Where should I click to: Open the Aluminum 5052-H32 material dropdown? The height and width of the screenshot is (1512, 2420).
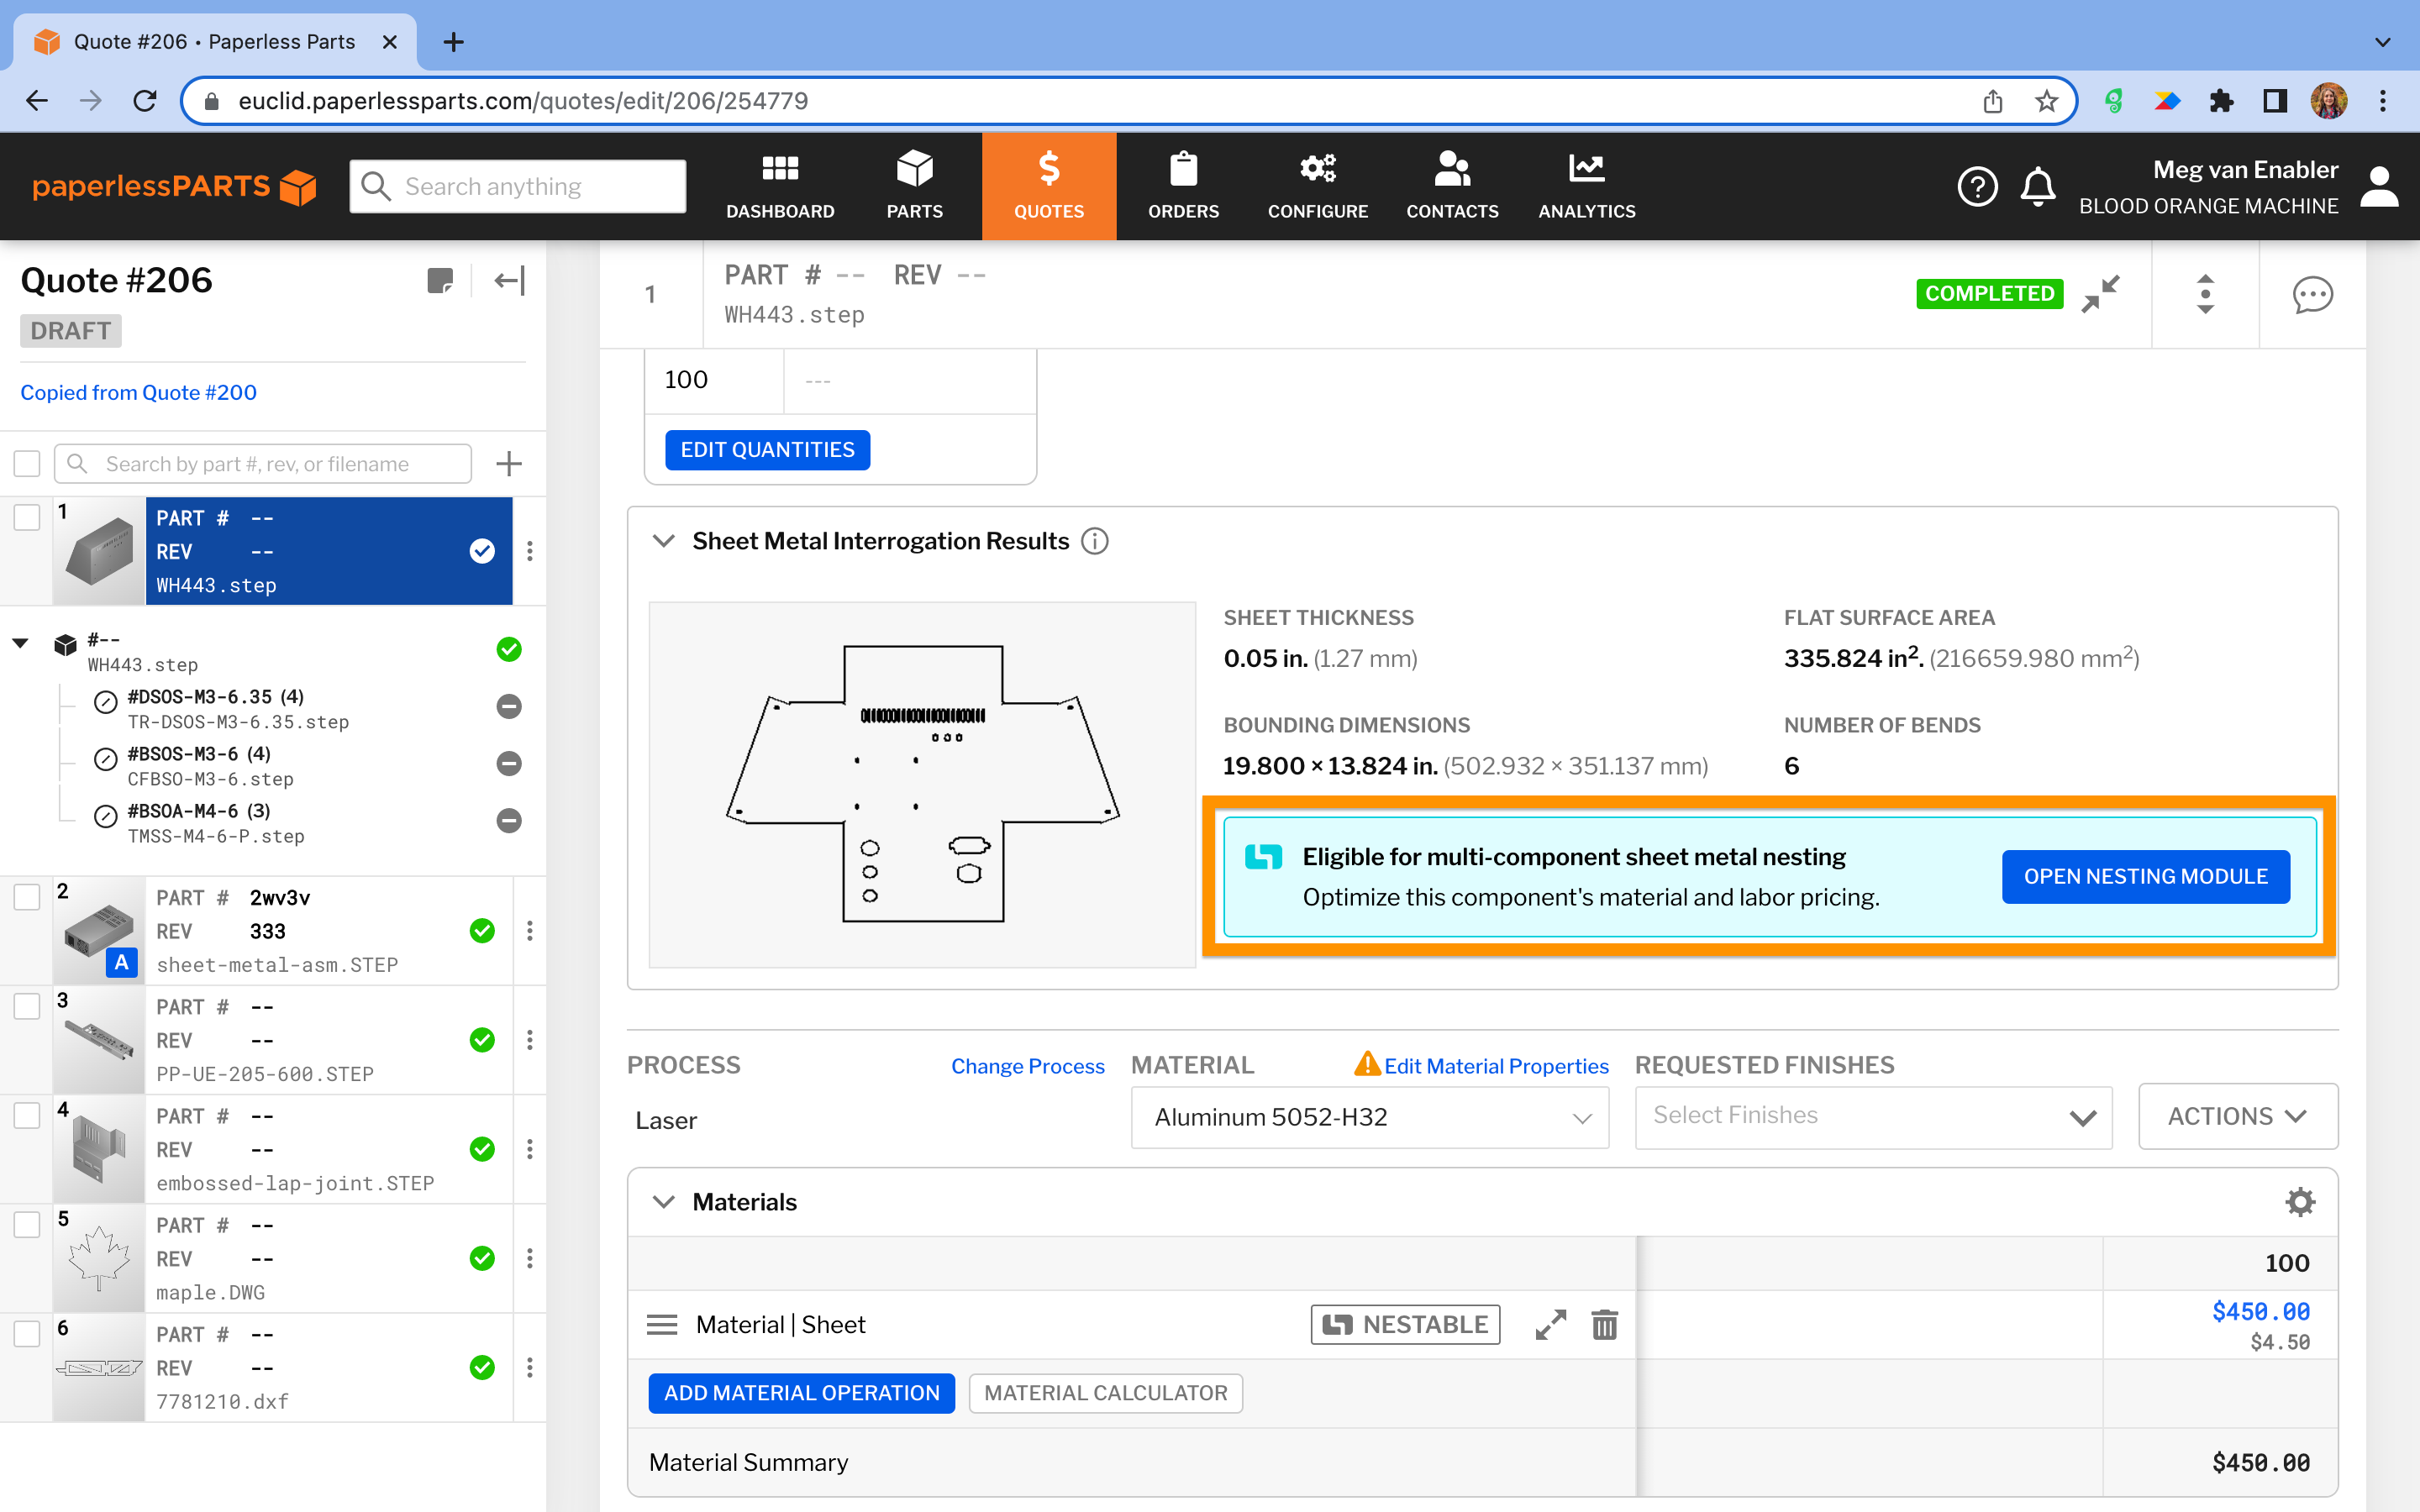point(1369,1117)
